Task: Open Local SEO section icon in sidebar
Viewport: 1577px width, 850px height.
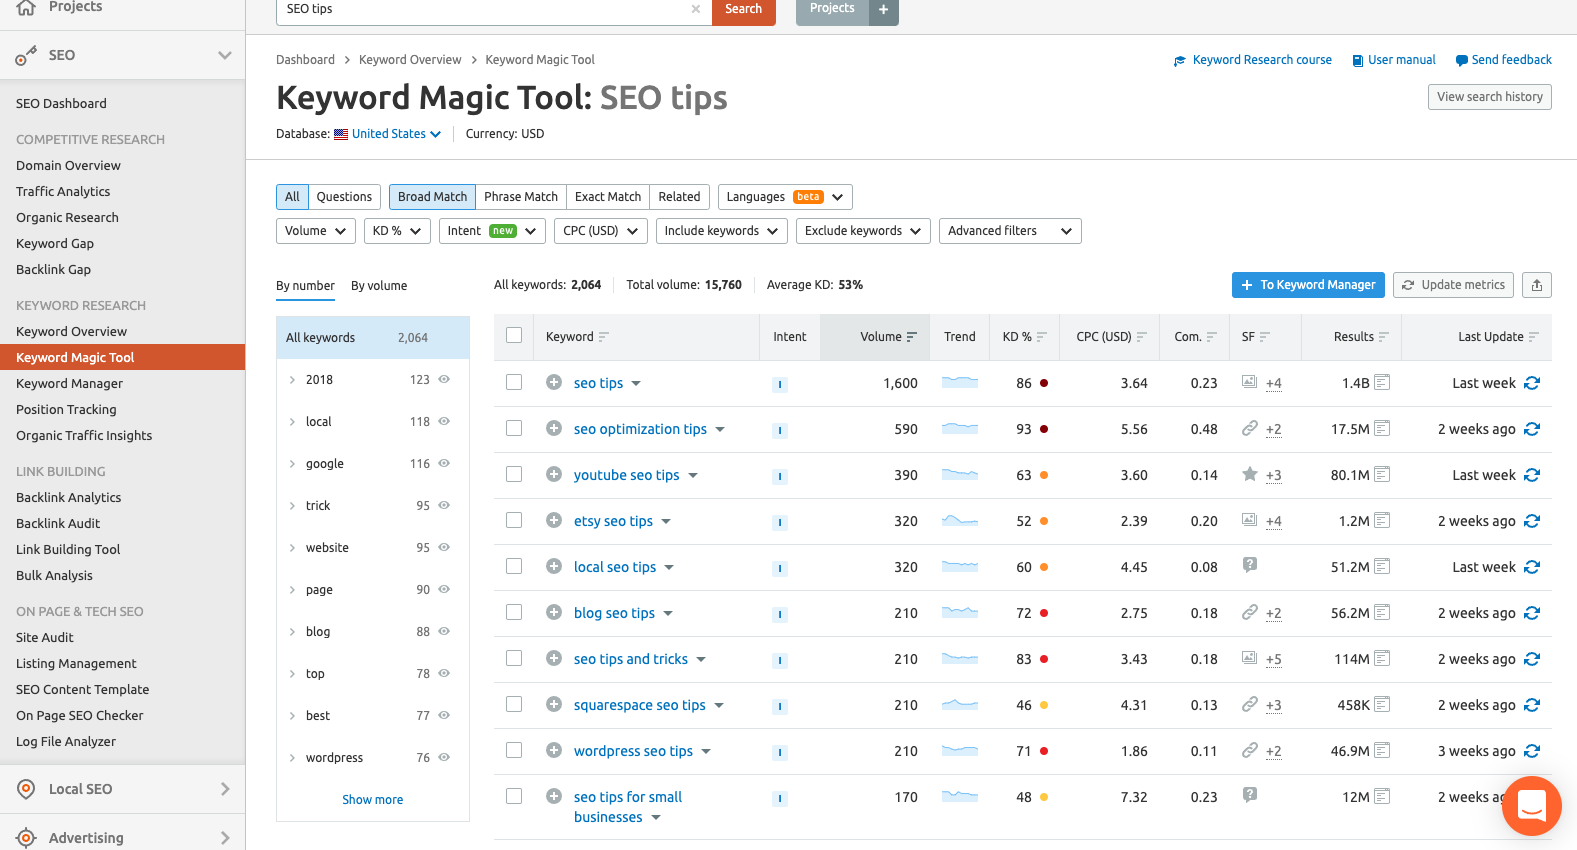Action: pos(27,789)
